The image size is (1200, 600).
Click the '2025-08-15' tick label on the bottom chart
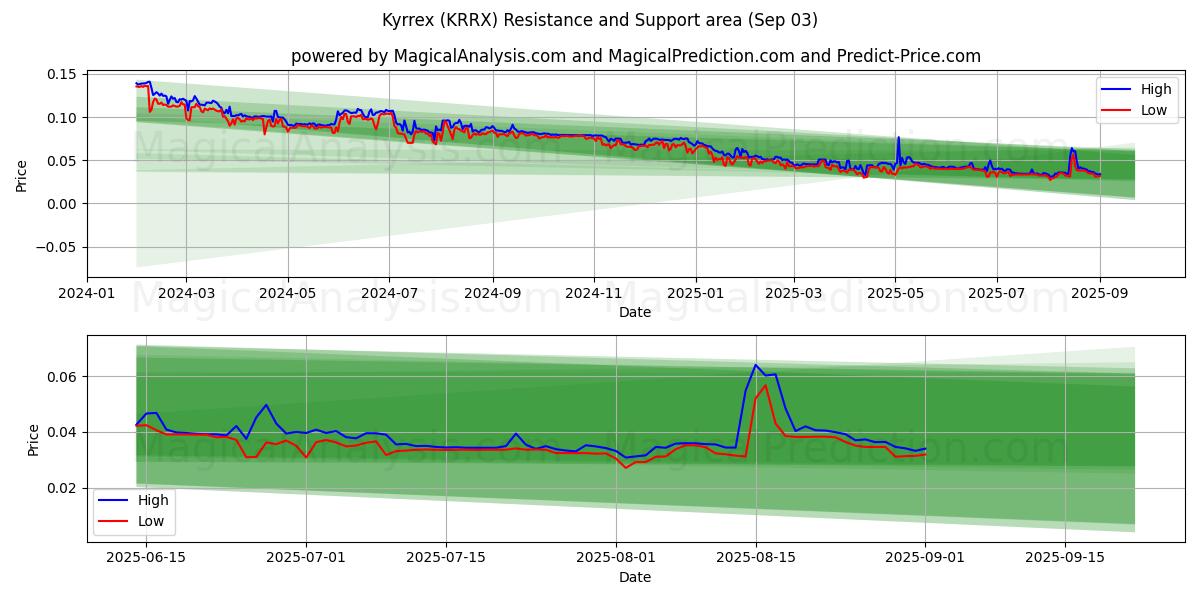point(756,558)
